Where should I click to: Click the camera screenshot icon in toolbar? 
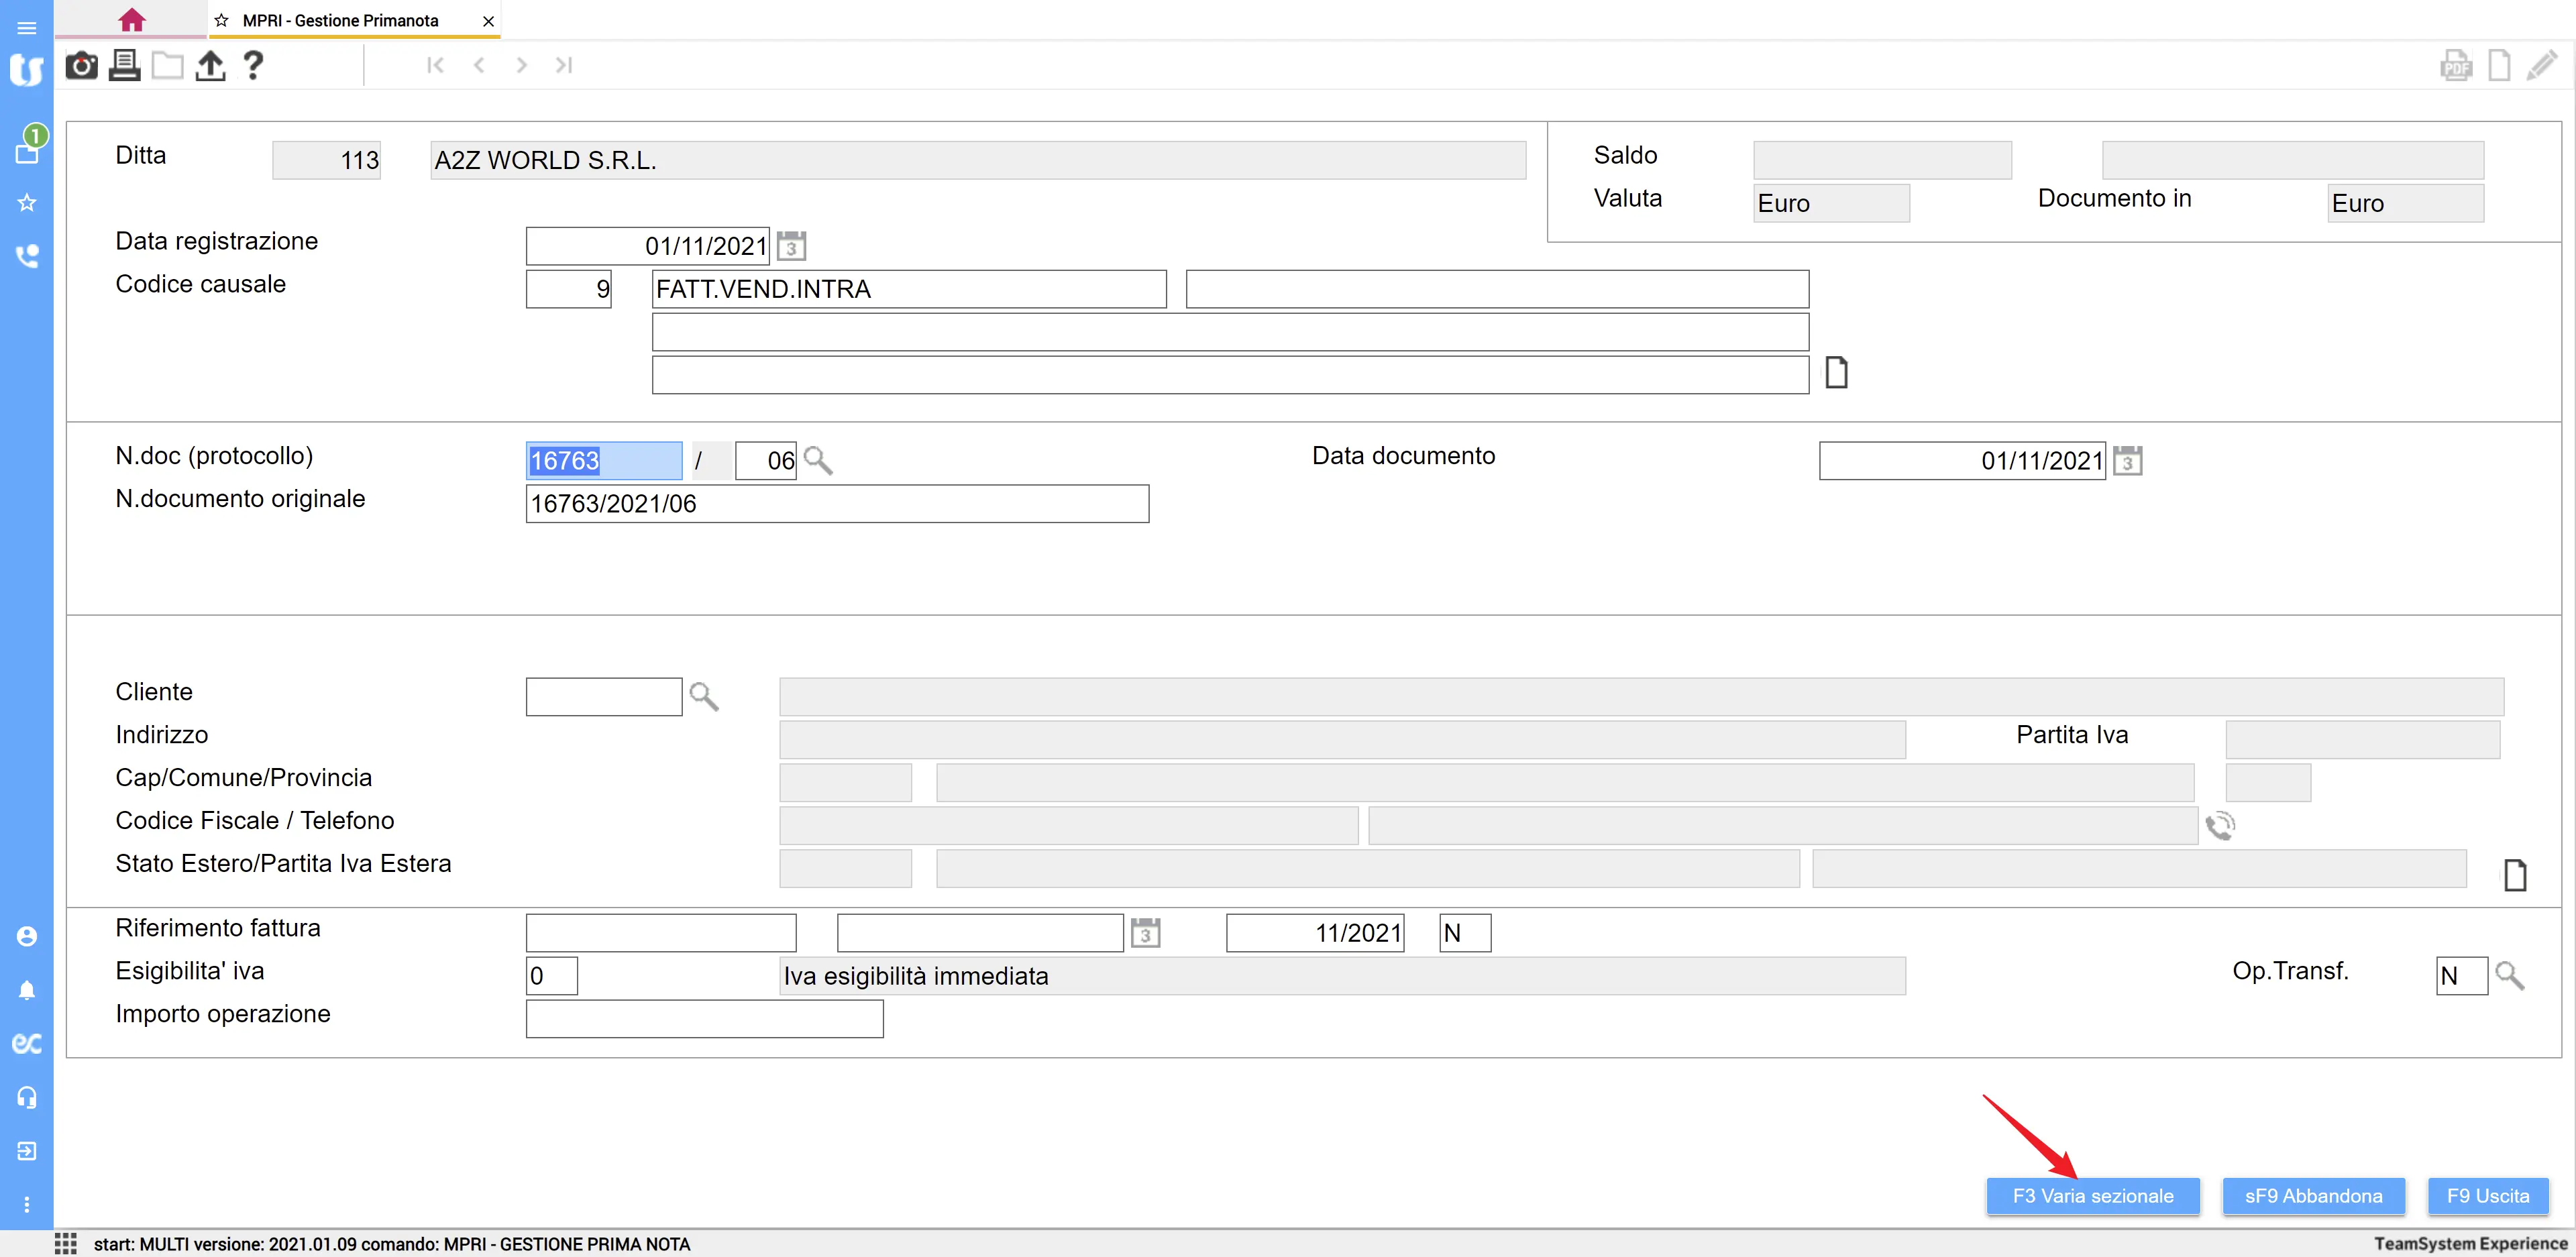[x=81, y=66]
